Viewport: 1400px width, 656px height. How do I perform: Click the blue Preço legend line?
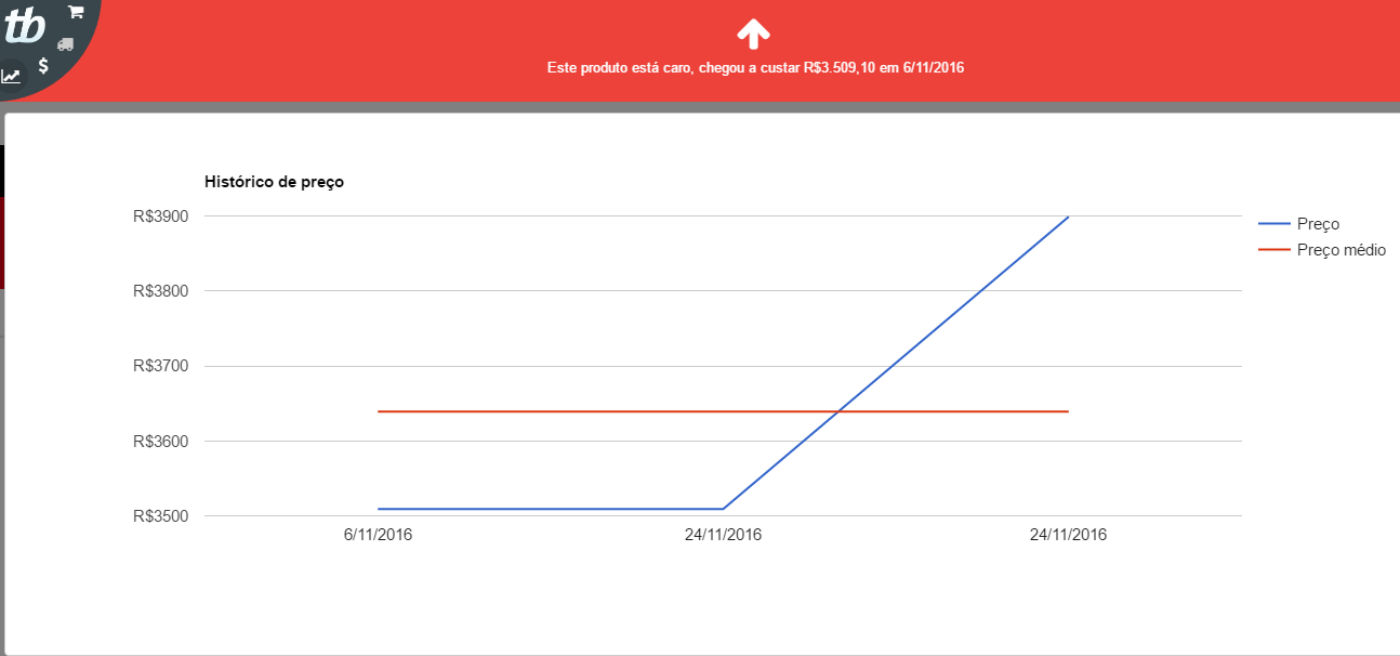[x=1273, y=224]
